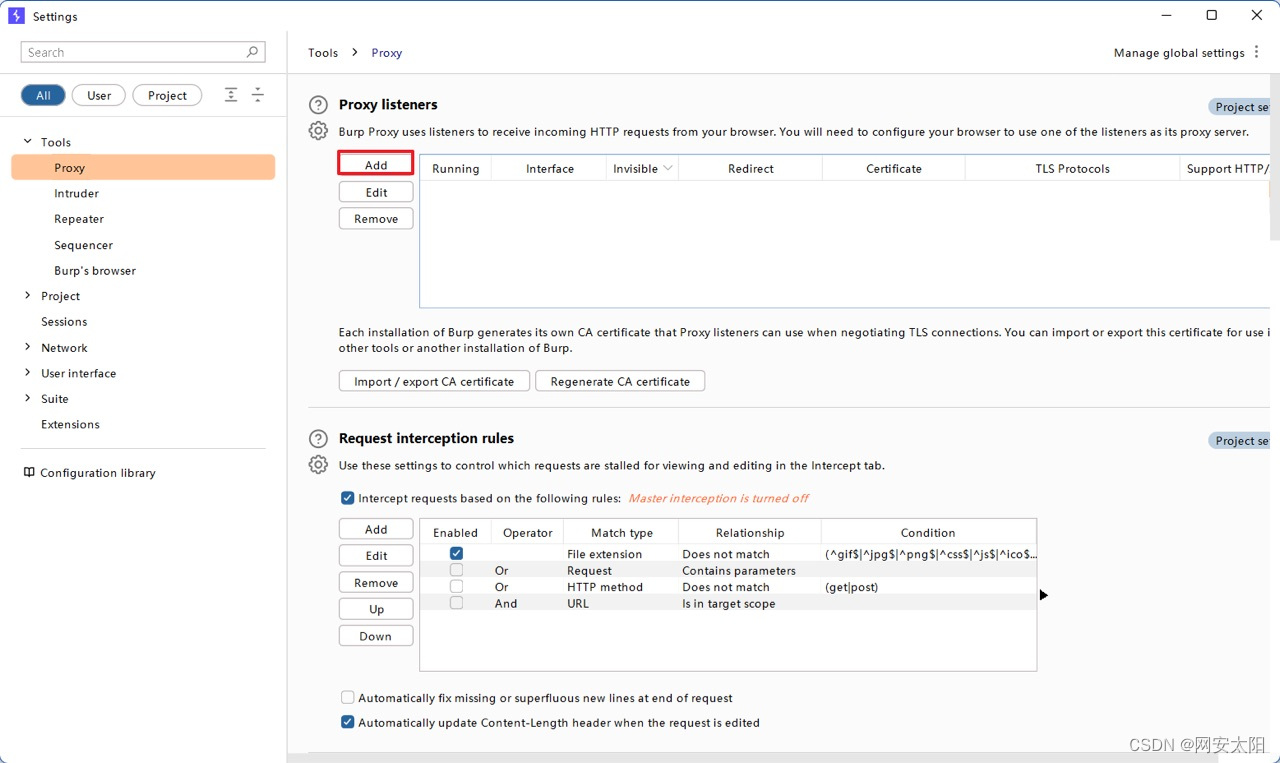Select the User filter tab
The image size is (1280, 763).
(x=99, y=95)
